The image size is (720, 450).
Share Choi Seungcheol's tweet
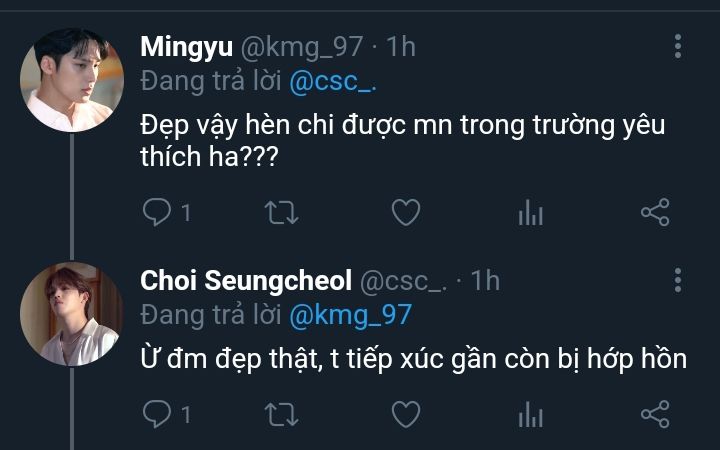pyautogui.click(x=654, y=413)
